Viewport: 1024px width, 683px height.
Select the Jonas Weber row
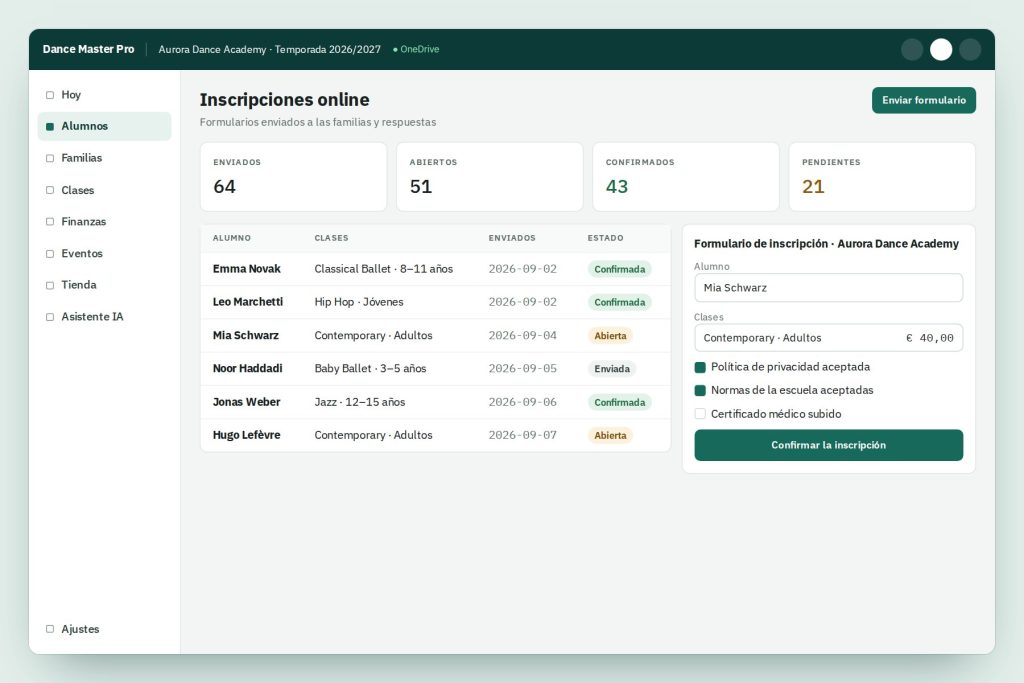point(435,402)
